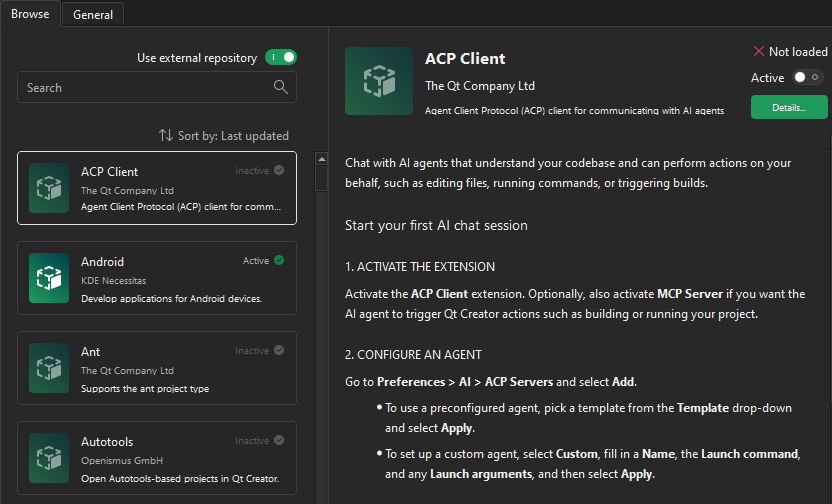Click the red Not loaded X icon
Screen dimensions: 832x504
759,51
